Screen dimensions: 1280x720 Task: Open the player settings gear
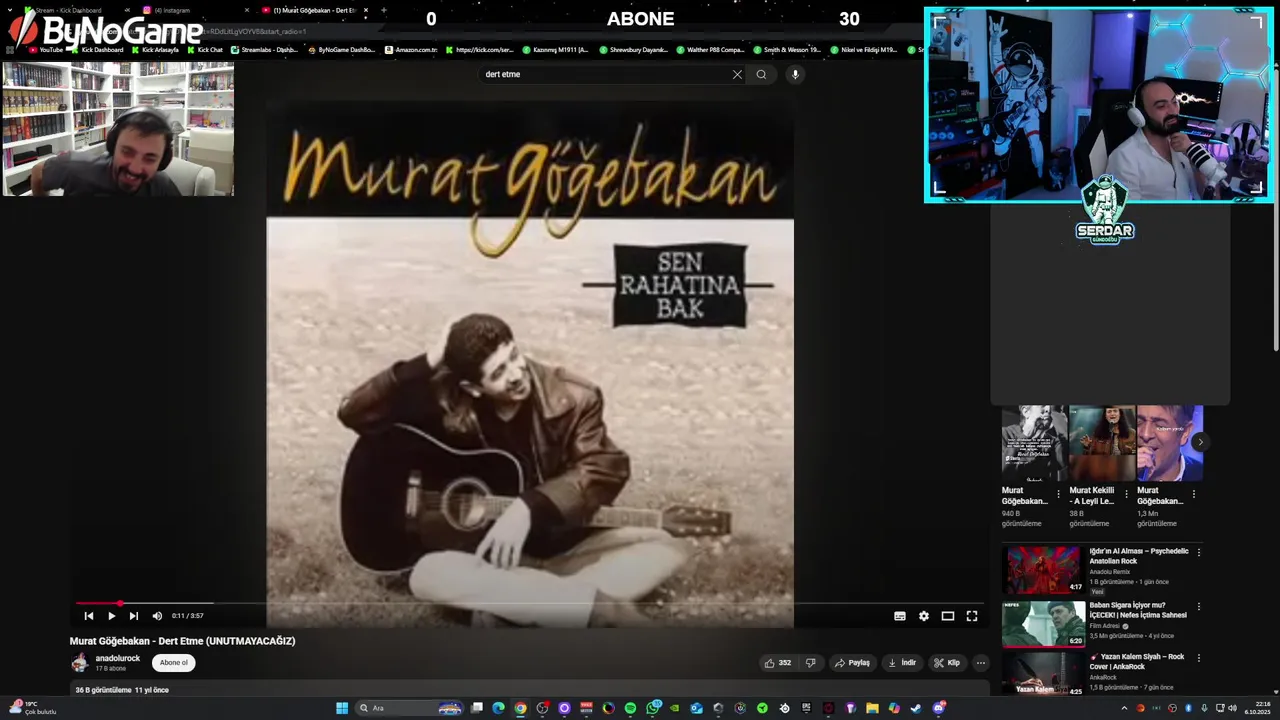click(x=924, y=616)
